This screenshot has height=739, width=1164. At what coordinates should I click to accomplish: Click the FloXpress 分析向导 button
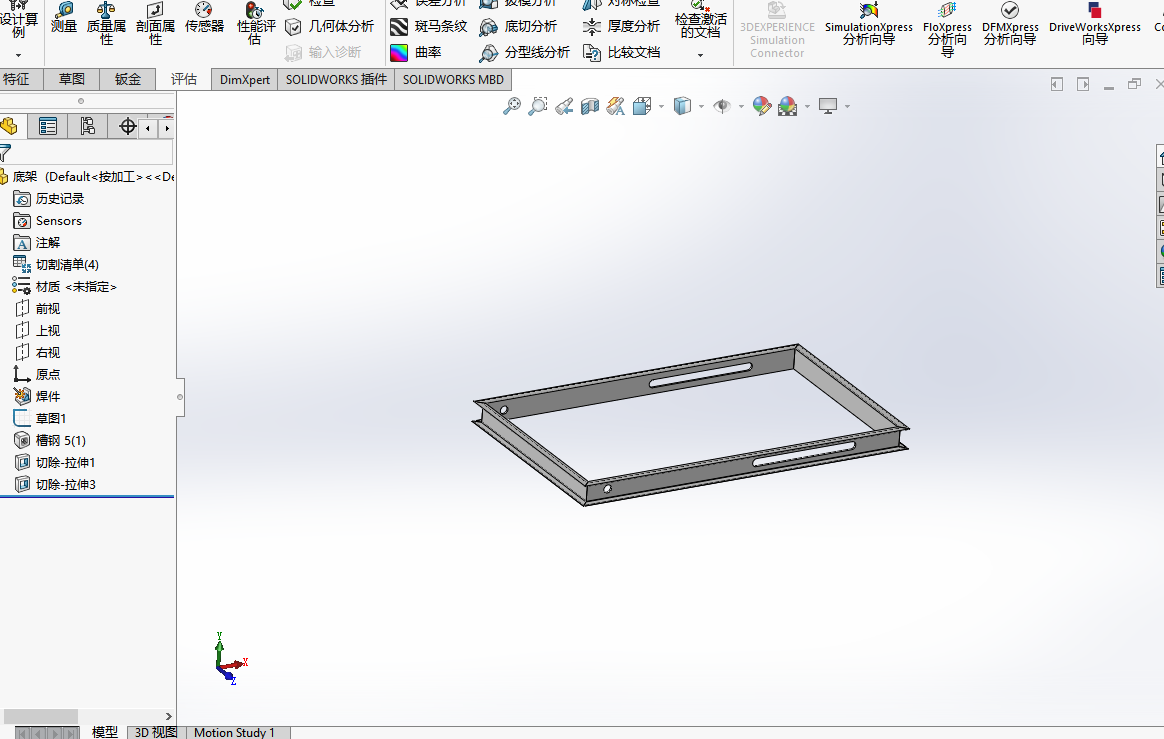(x=947, y=28)
